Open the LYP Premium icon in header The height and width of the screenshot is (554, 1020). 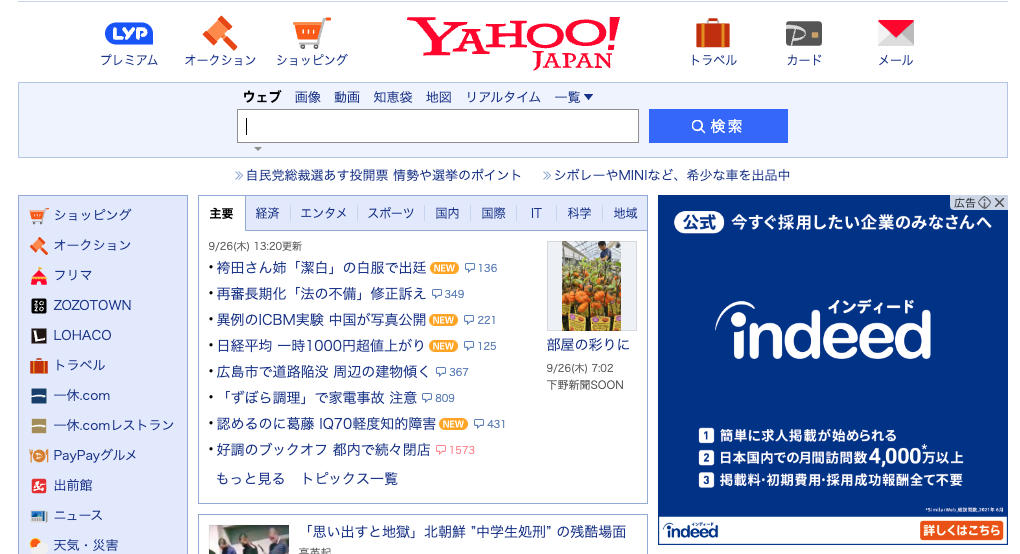[x=129, y=34]
